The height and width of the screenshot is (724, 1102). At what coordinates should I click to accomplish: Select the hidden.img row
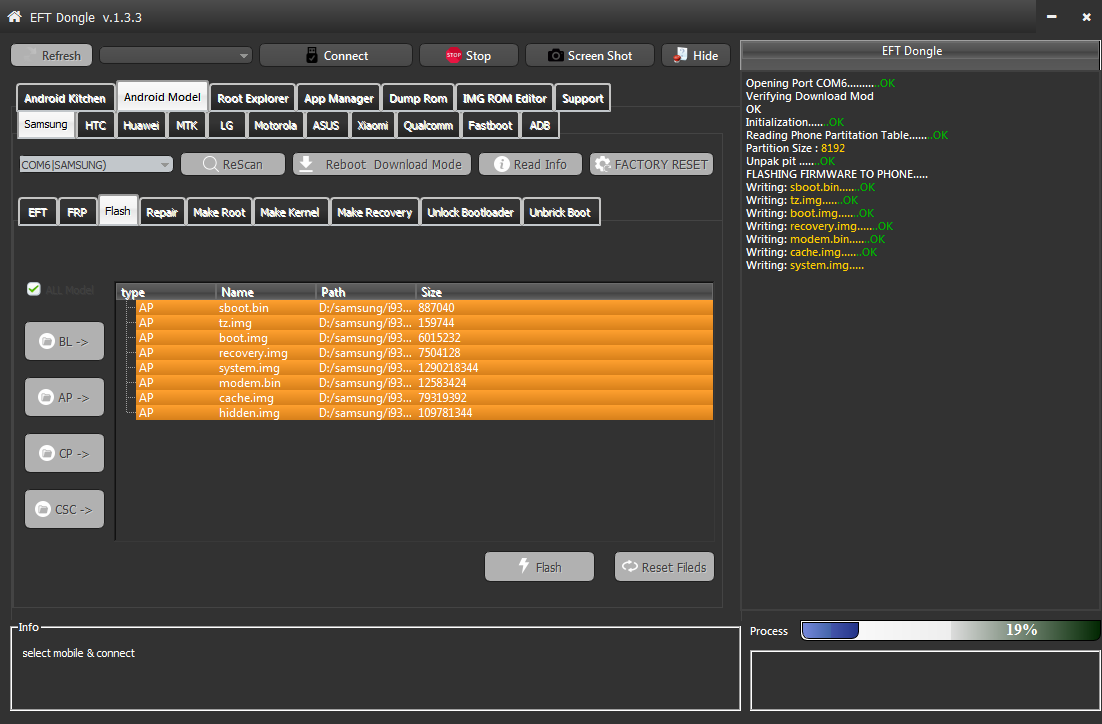(424, 413)
